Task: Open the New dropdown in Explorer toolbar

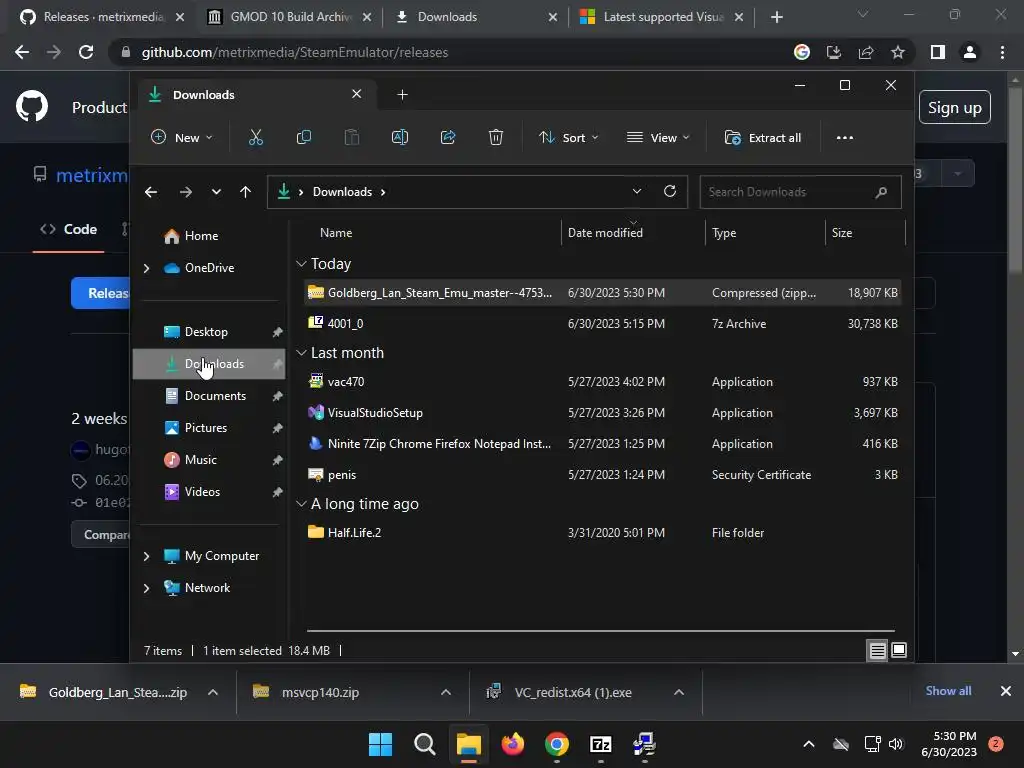Action: (x=182, y=138)
